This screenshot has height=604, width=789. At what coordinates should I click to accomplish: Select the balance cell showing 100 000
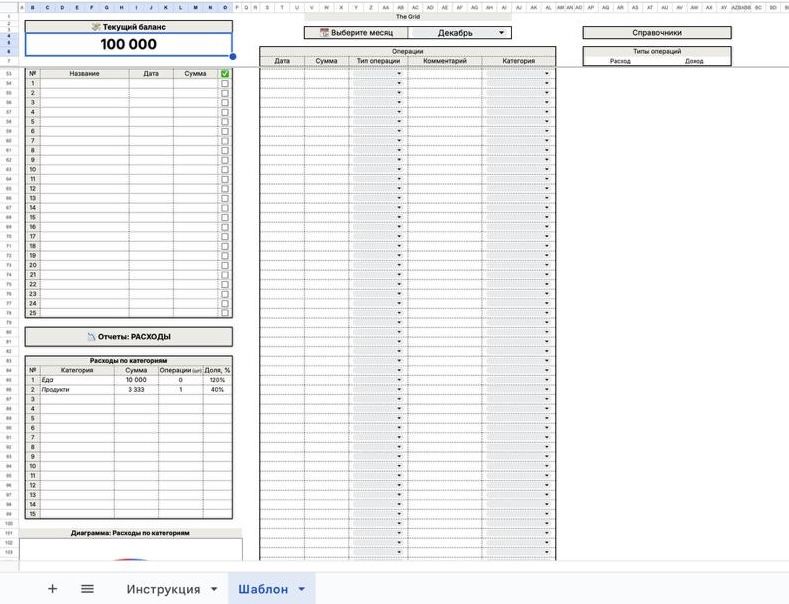pyautogui.click(x=128, y=44)
